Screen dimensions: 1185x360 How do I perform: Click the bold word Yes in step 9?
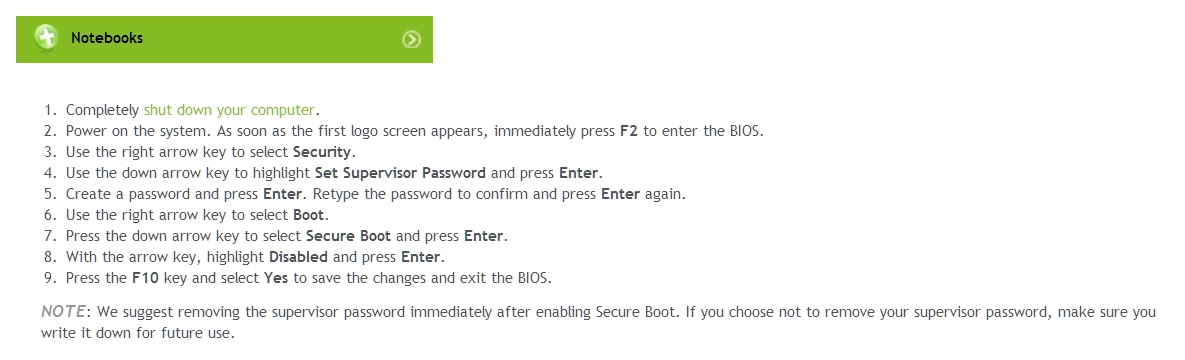[x=277, y=278]
